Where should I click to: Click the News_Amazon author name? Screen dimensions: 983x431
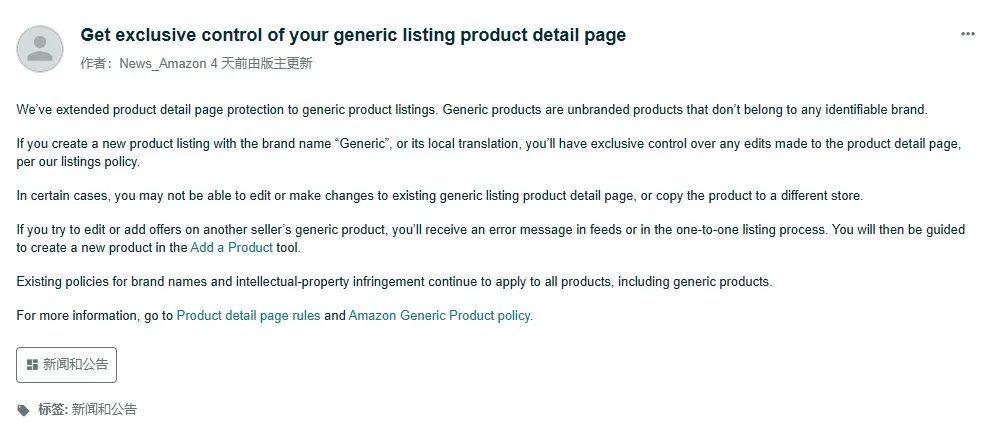163,63
